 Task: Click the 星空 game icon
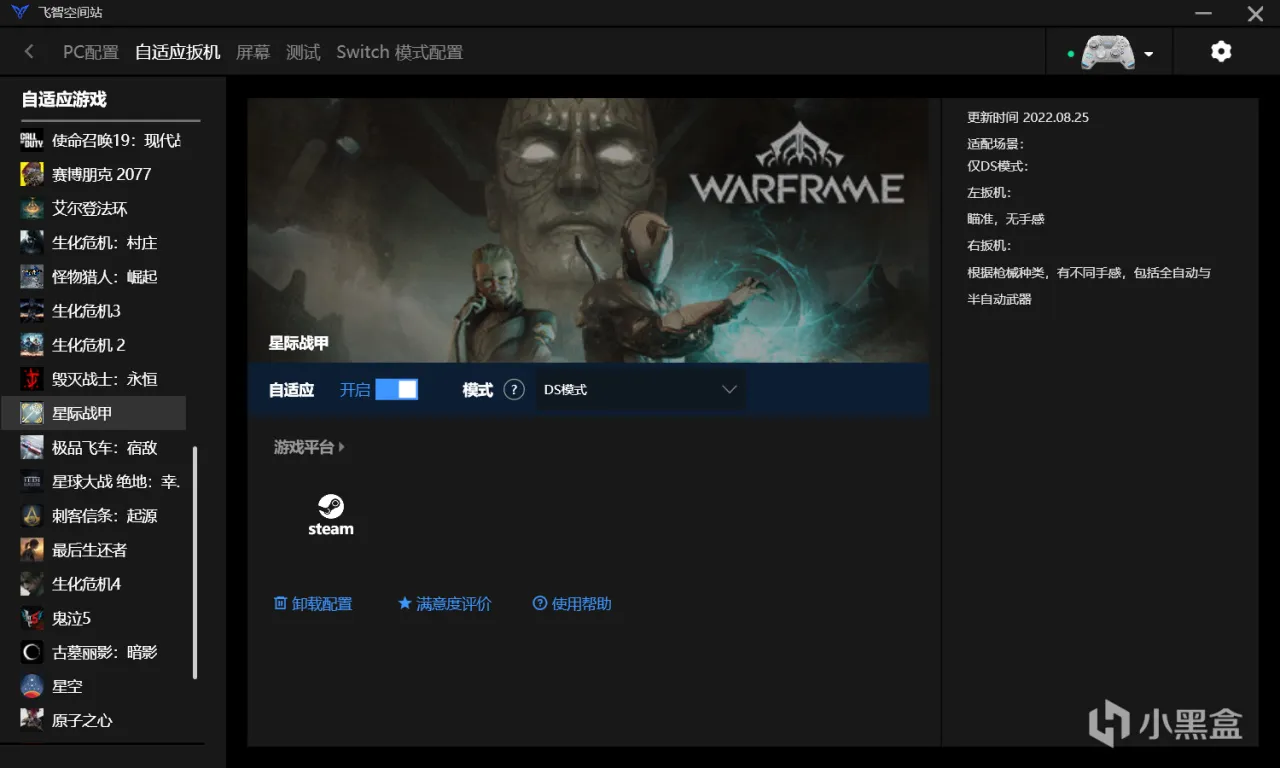coord(32,686)
